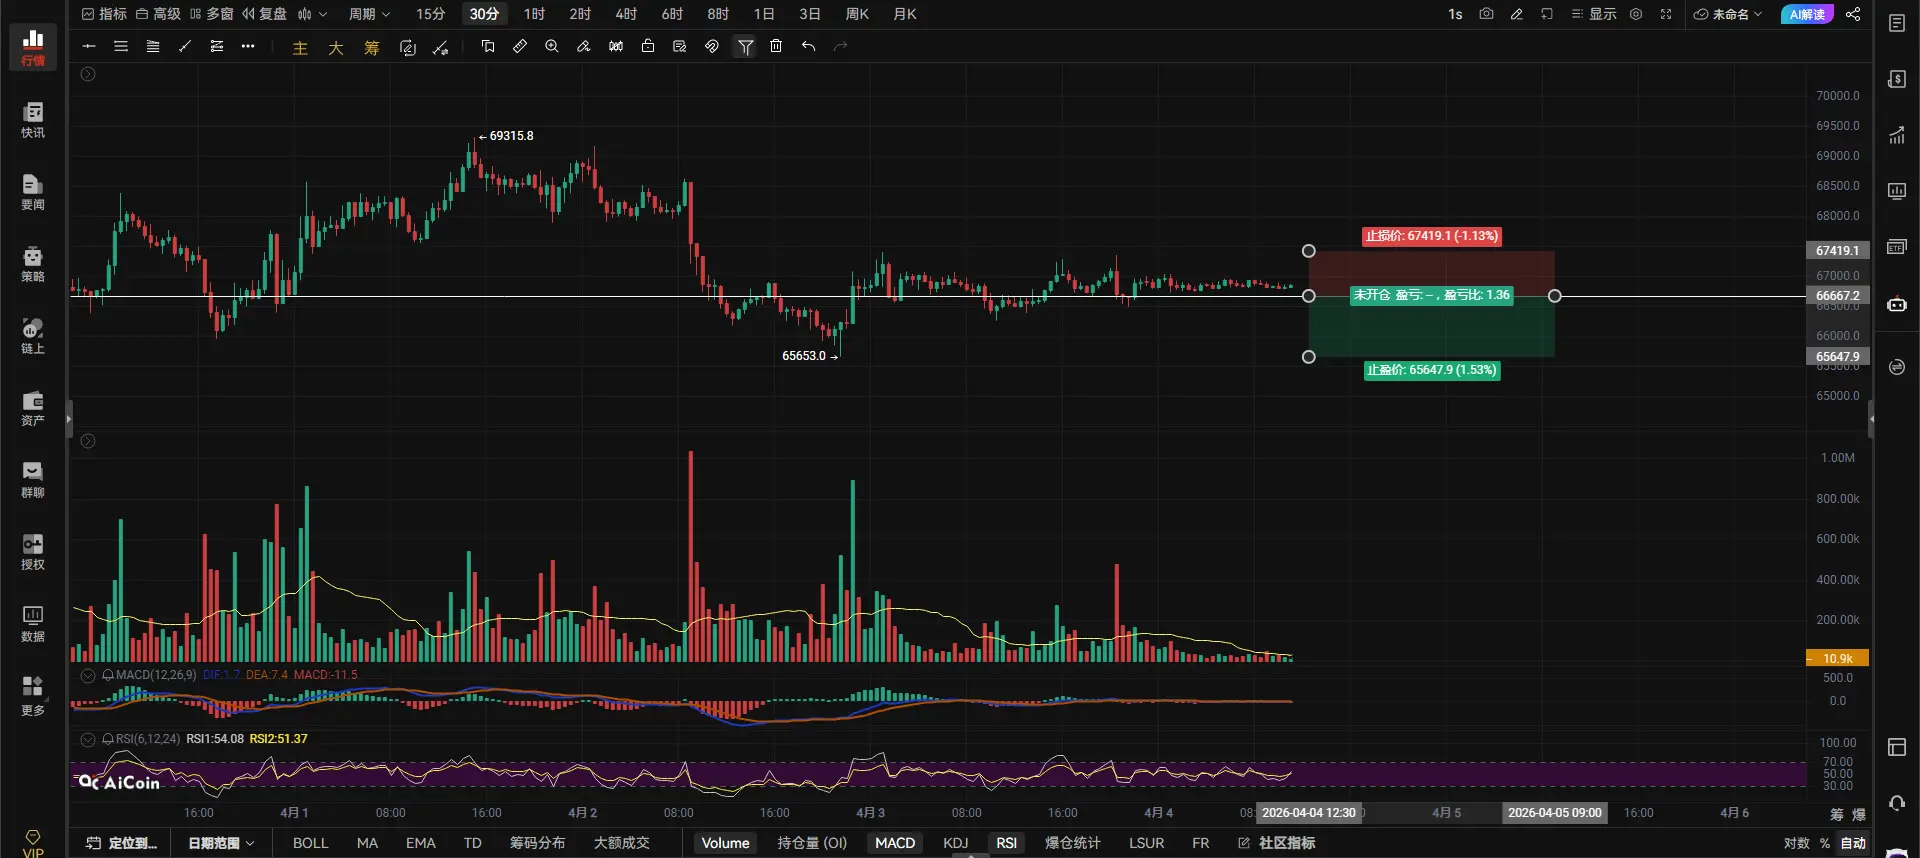Enable the BOLL indicator
Image resolution: width=1920 pixels, height=858 pixels.
click(x=310, y=843)
